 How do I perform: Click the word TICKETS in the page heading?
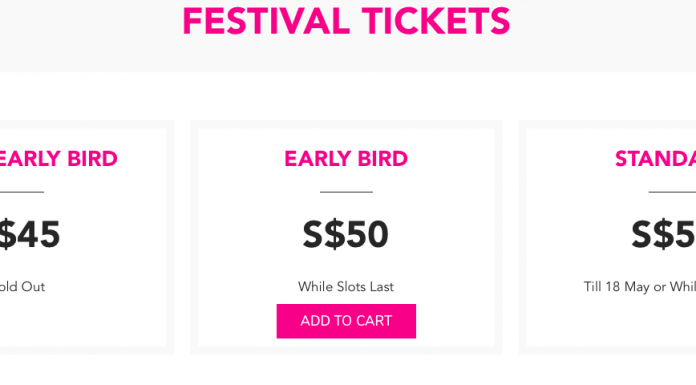436,21
